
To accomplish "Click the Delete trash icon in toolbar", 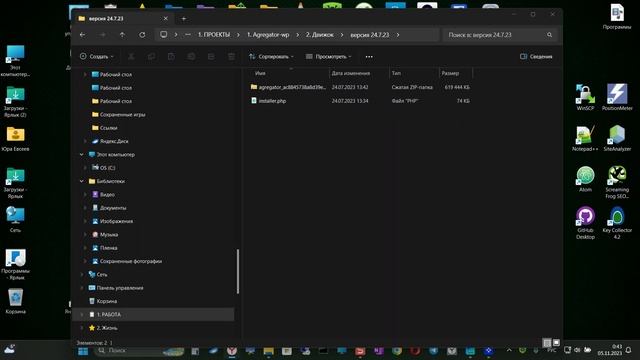I will coord(231,56).
